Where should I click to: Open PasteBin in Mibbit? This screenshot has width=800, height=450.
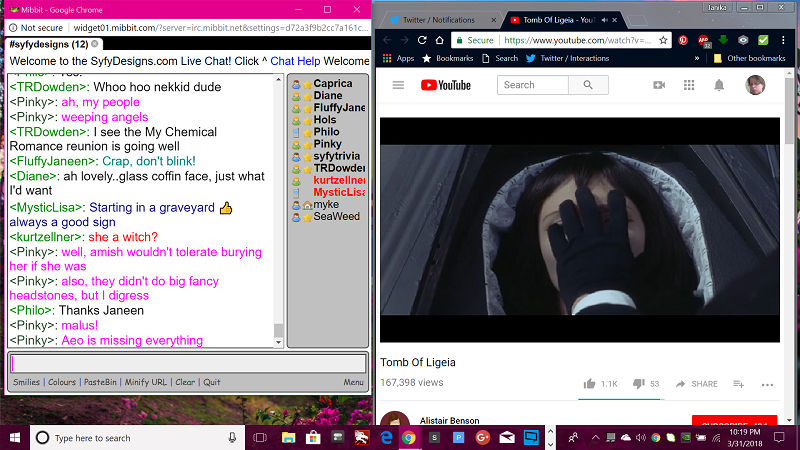tap(100, 382)
